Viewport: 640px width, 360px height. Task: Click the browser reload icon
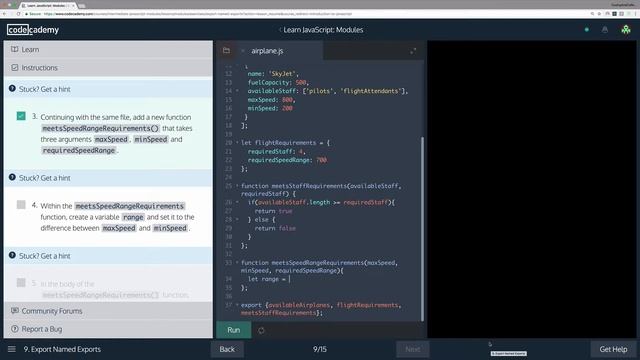point(18,14)
